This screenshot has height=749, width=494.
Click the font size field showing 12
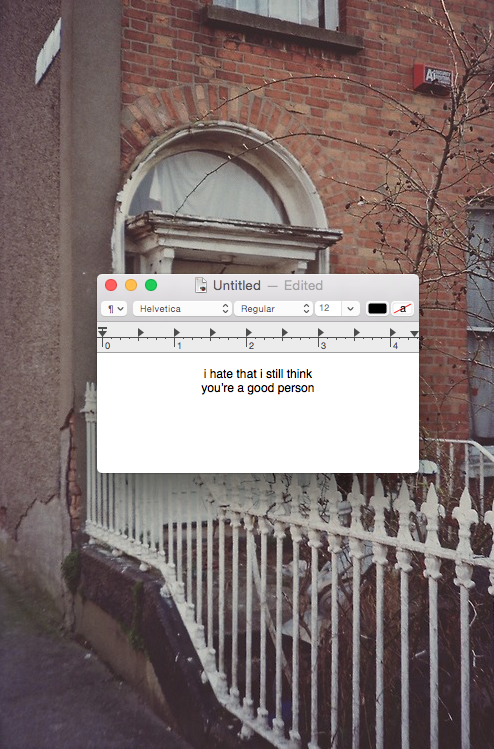click(x=328, y=309)
